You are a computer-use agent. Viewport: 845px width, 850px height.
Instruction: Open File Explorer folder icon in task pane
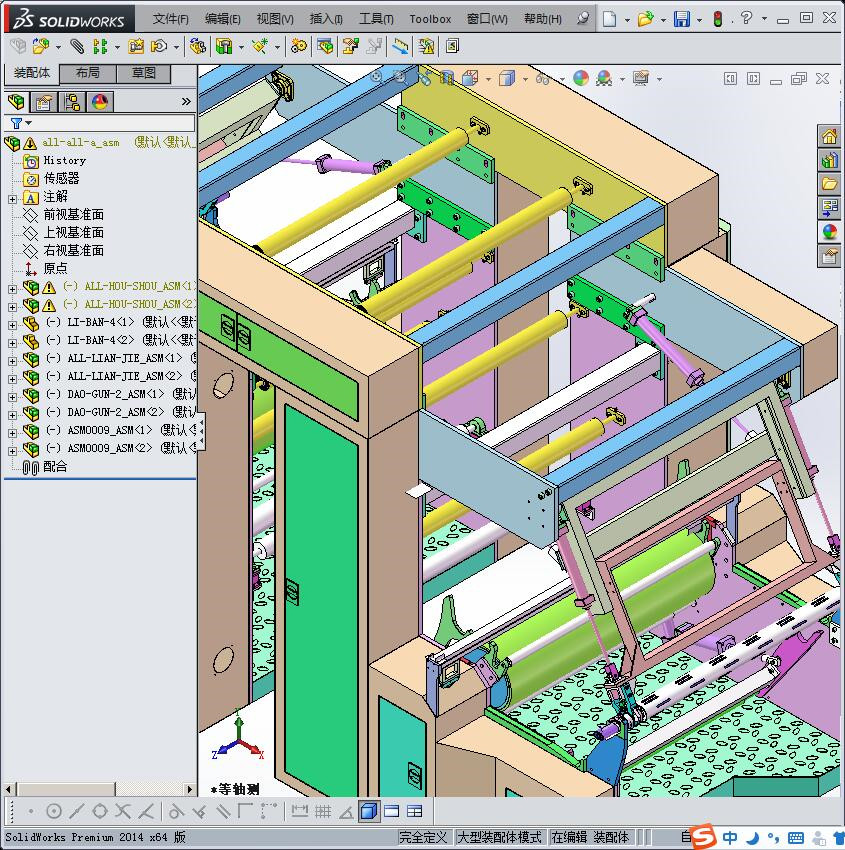pos(829,184)
